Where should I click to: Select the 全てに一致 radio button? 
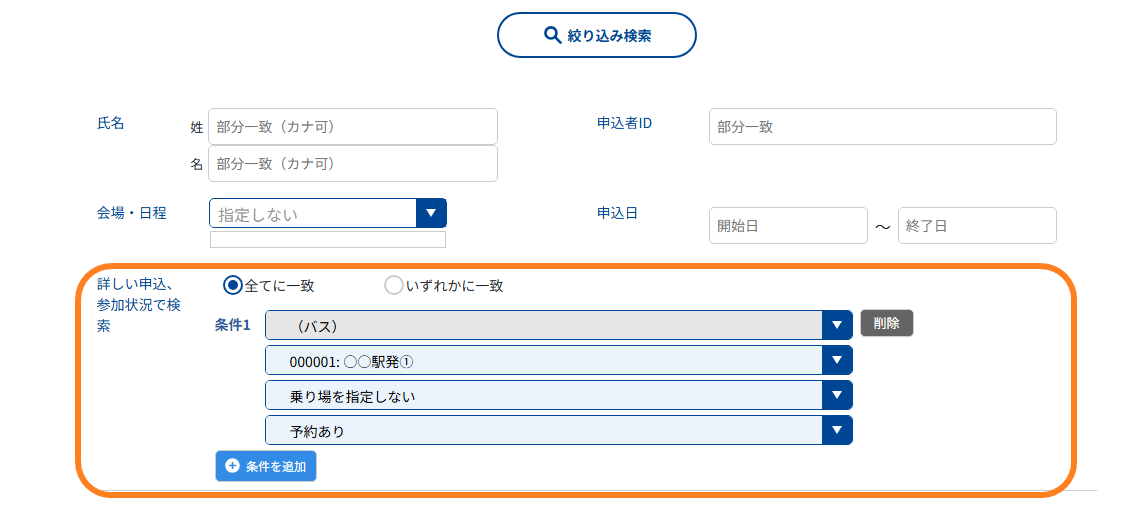tap(232, 285)
